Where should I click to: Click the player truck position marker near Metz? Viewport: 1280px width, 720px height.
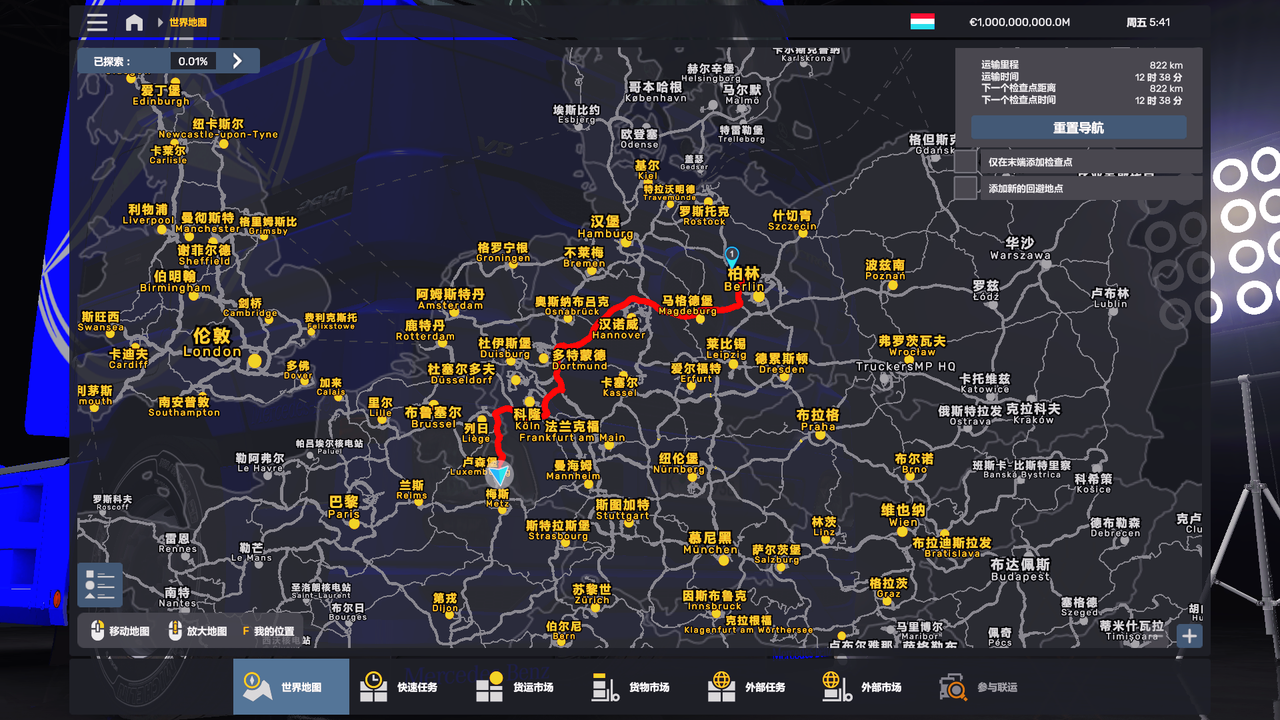[x=499, y=475]
